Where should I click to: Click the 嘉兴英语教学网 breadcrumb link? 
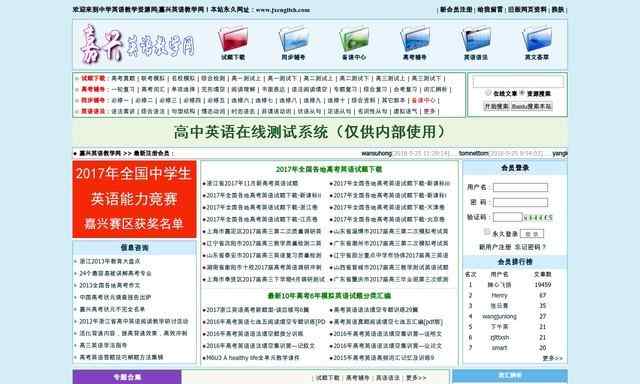click(x=100, y=153)
